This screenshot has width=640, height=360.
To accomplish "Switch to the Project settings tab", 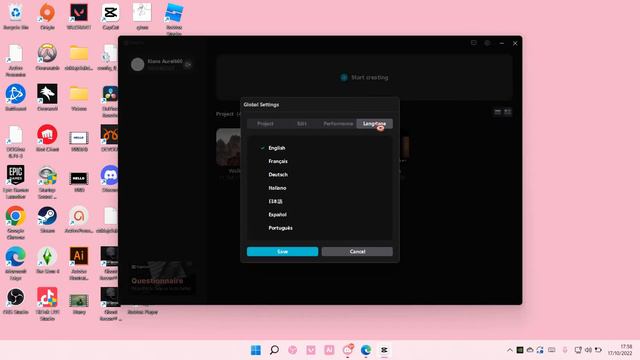I will pos(265,124).
